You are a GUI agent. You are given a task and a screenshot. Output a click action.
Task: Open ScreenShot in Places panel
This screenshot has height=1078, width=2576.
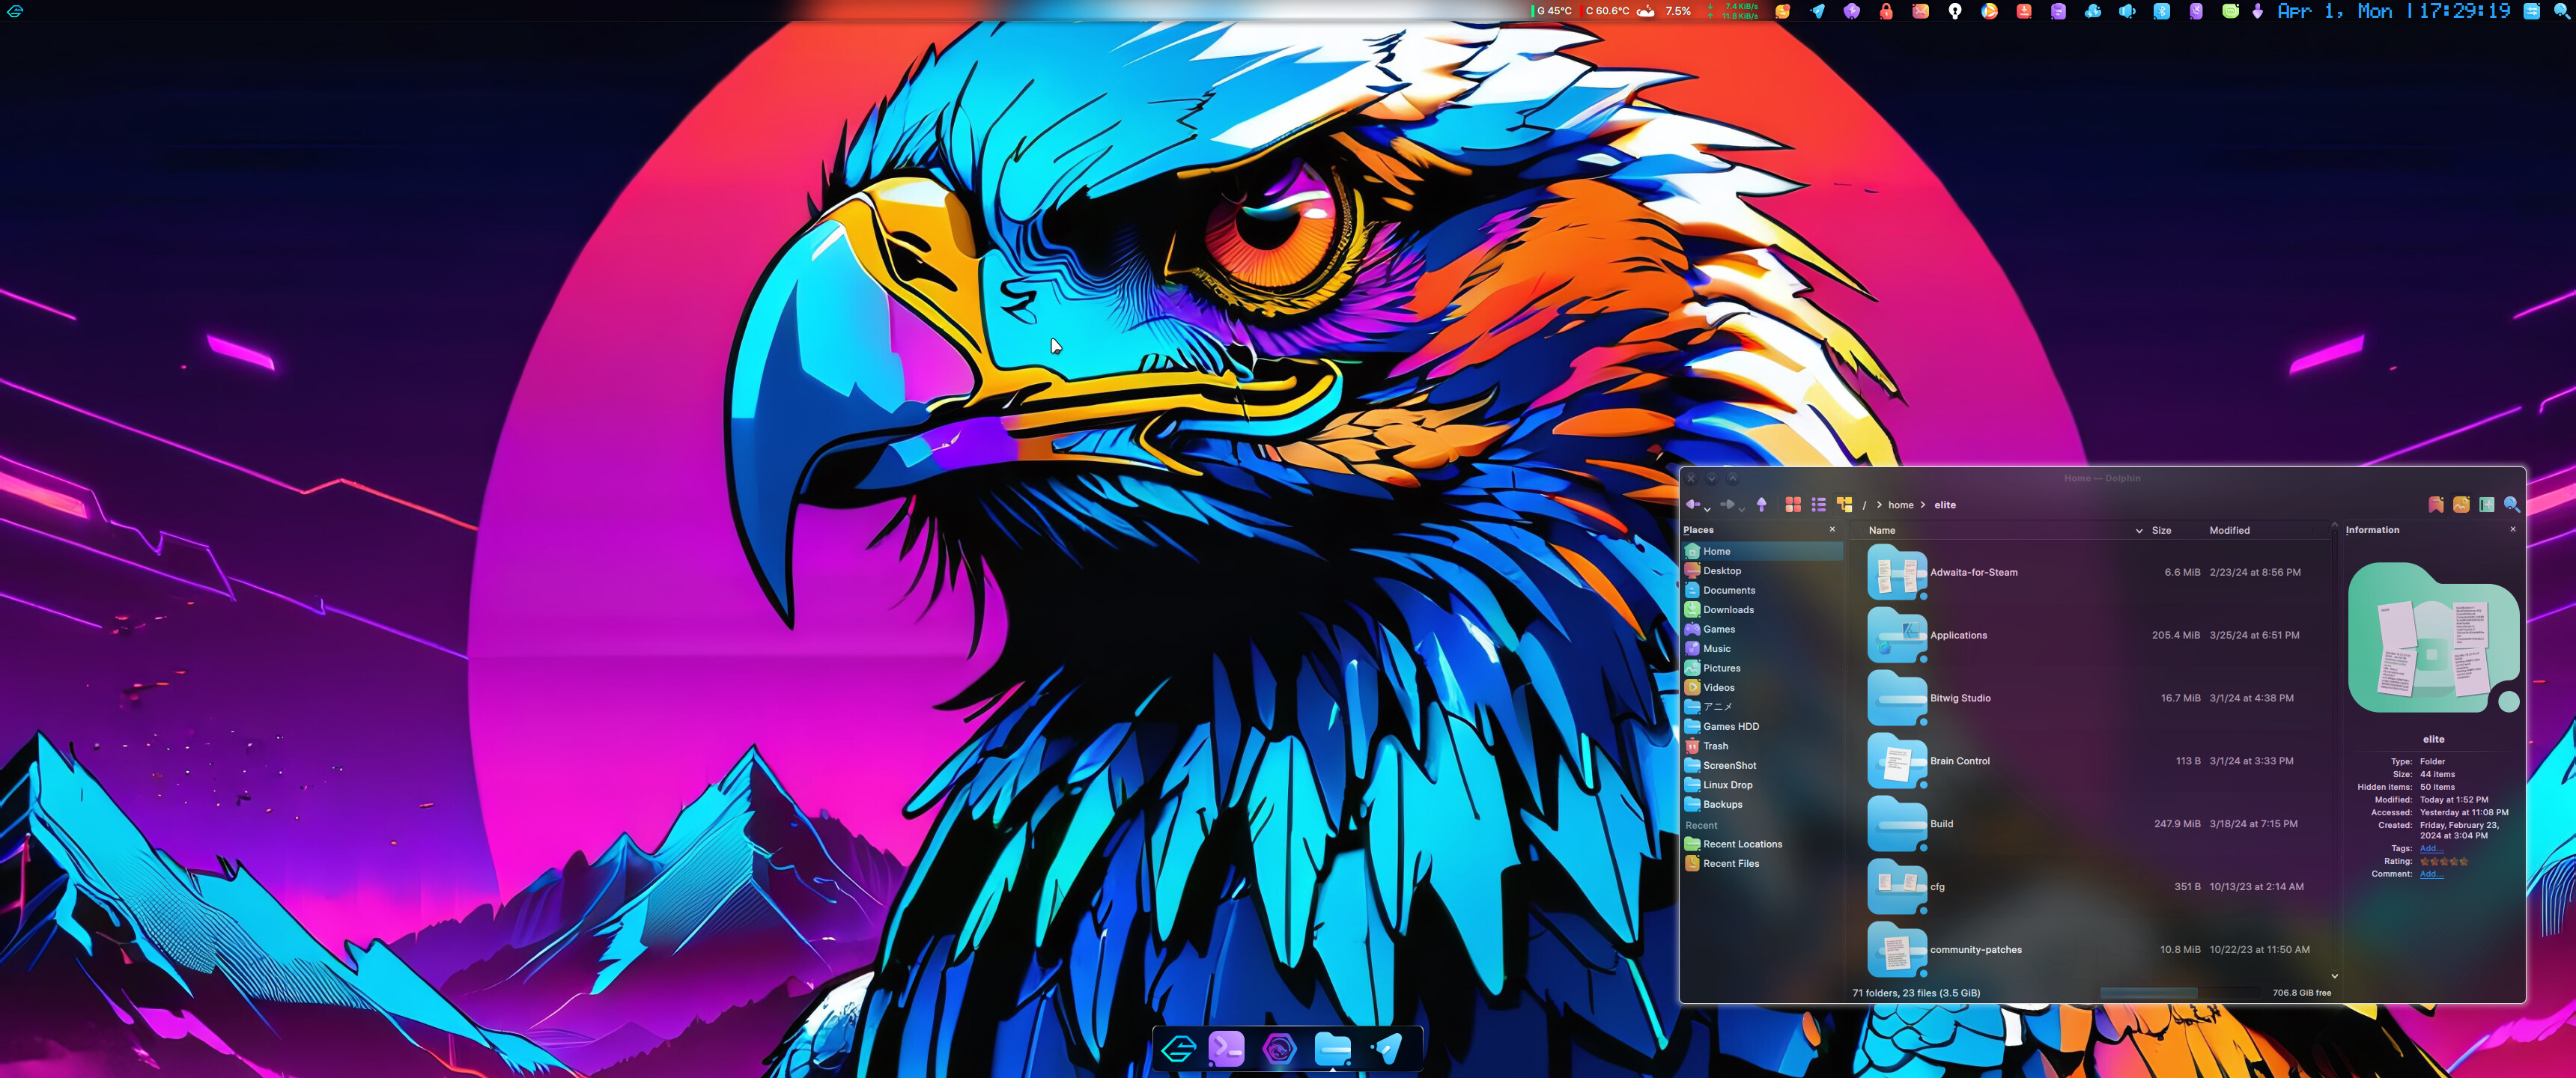[x=1763, y=766]
